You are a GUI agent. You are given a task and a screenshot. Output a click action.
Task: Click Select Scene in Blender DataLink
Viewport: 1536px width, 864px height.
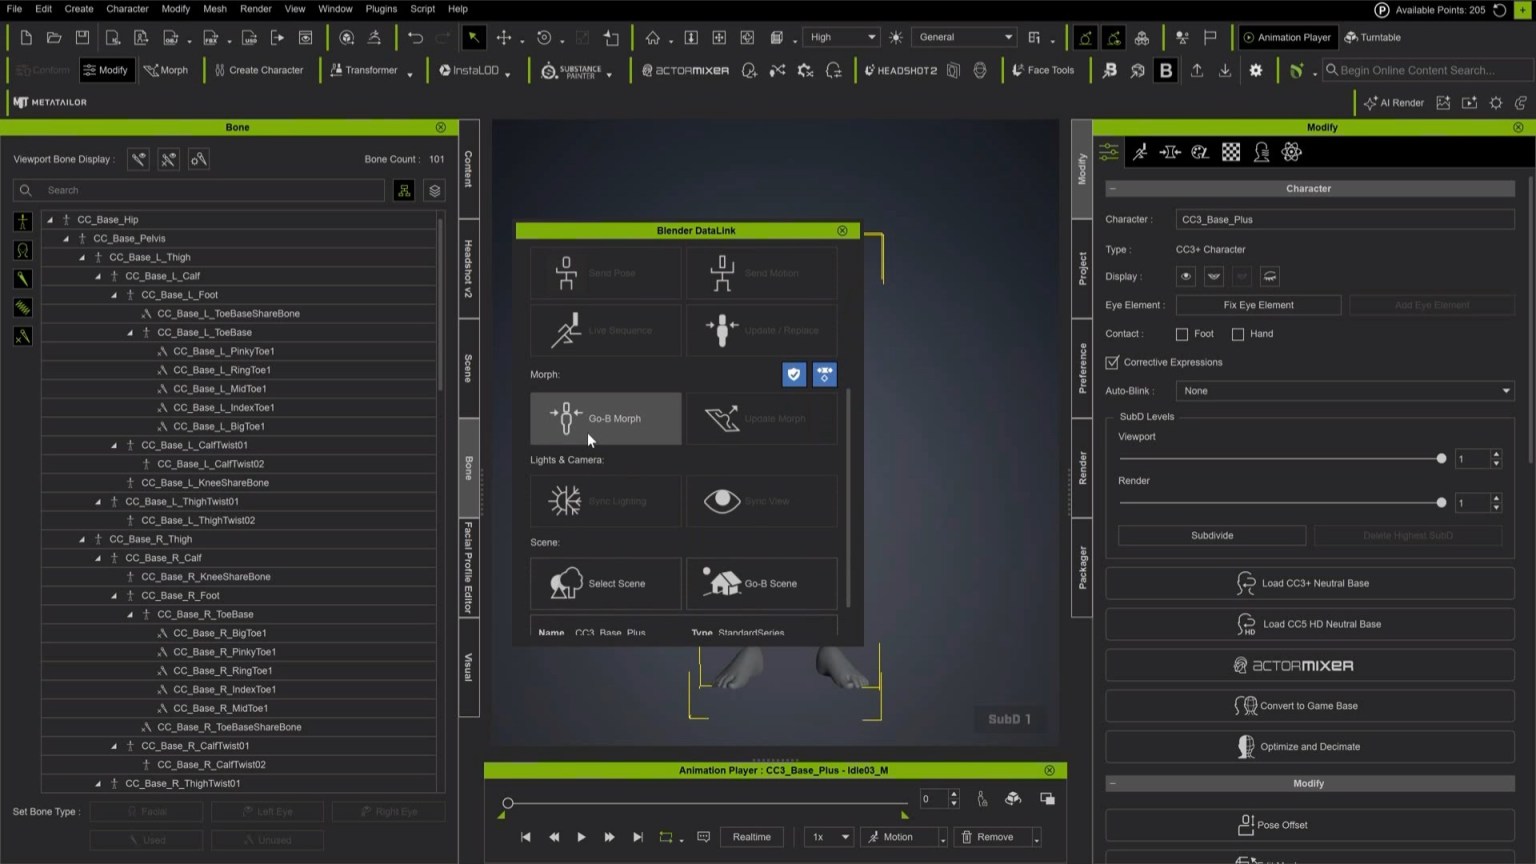pyautogui.click(x=606, y=583)
